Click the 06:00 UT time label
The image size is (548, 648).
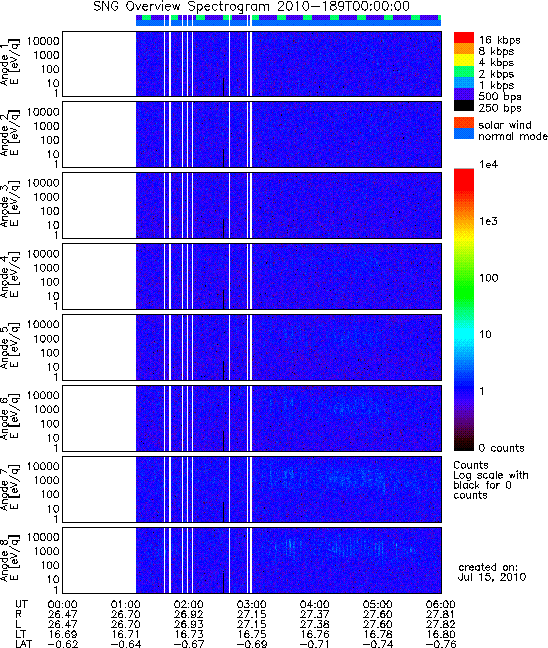click(441, 605)
